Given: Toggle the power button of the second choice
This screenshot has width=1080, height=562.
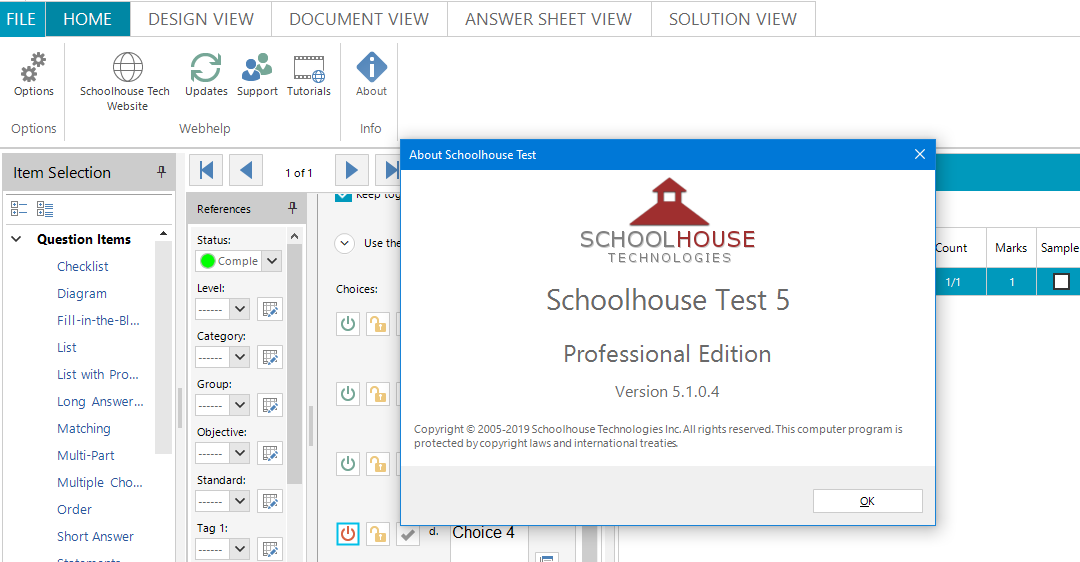Looking at the screenshot, I should (x=348, y=394).
